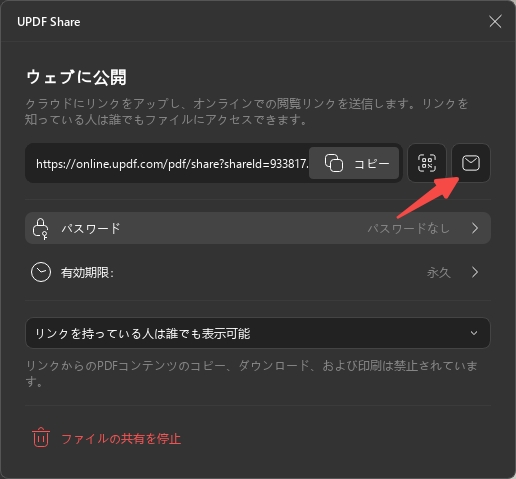This screenshot has height=479, width=516.
Task: Click the 有効期限 label
Action: pos(87,273)
